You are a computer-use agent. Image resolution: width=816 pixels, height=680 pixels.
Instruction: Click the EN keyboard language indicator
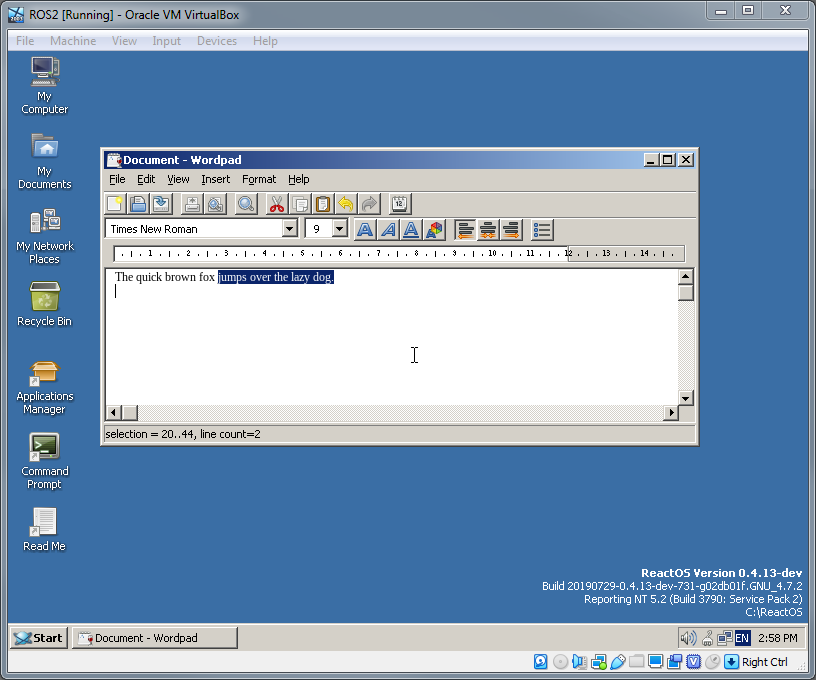(x=742, y=638)
